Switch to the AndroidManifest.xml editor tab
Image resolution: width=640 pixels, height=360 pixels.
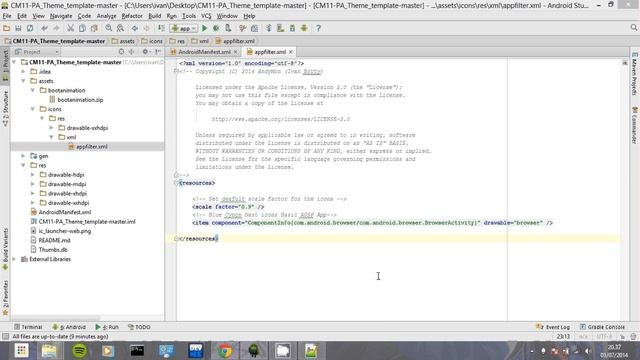(204, 52)
